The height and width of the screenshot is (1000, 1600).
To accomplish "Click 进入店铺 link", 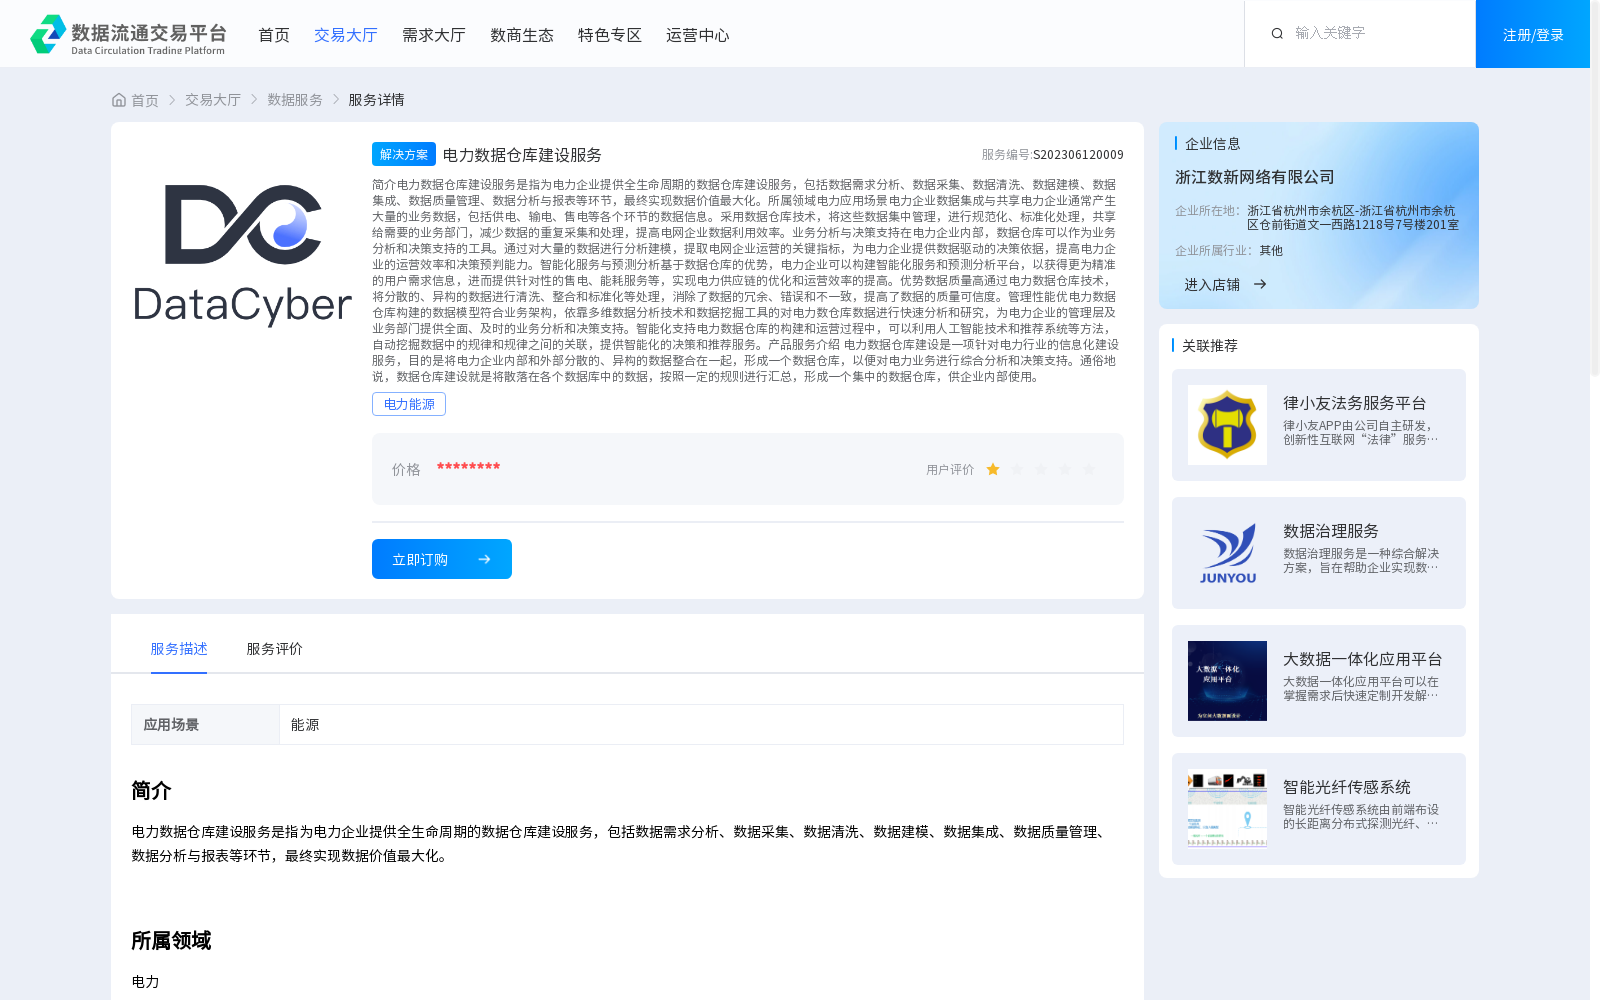I will coord(1212,285).
